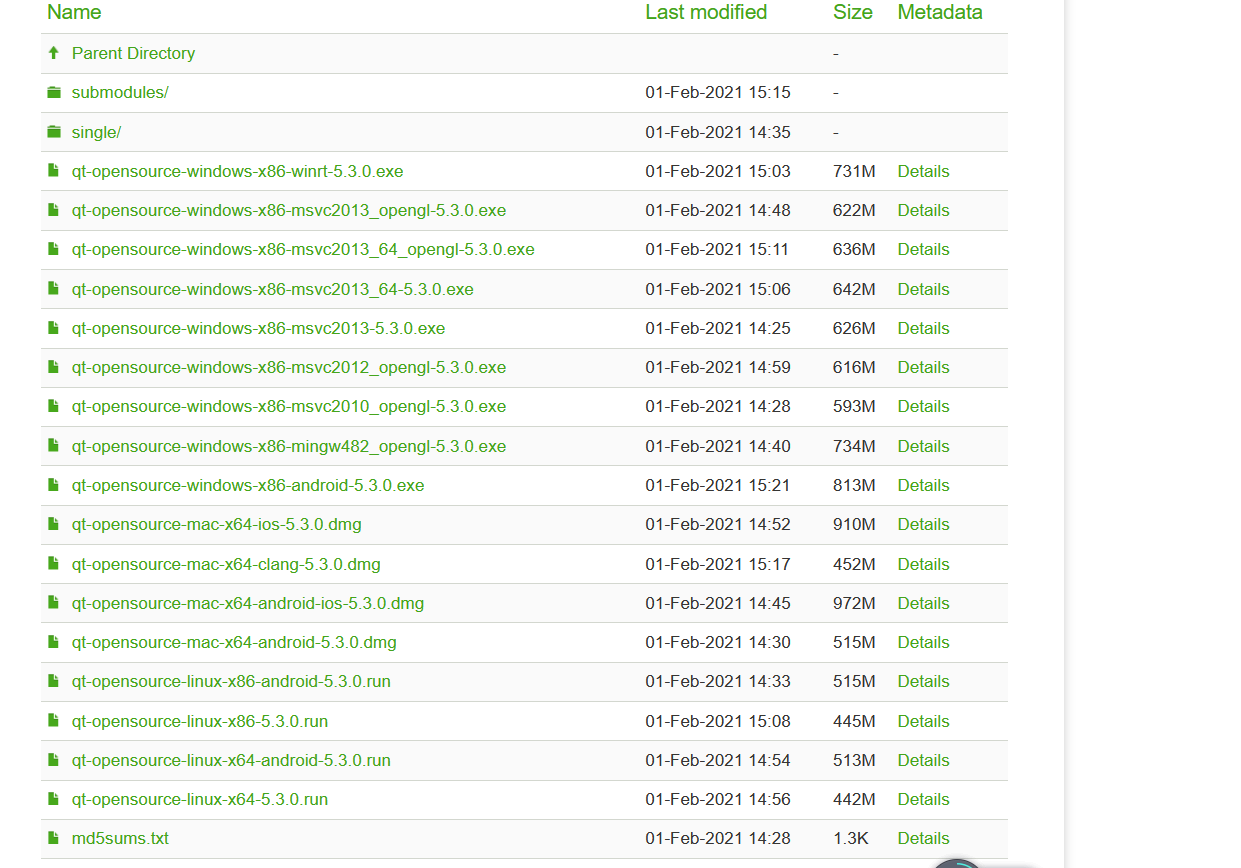This screenshot has width=1241, height=868.
Task: Click file icon beside windows-x86-android-5.3.0.exe
Action: [54, 485]
